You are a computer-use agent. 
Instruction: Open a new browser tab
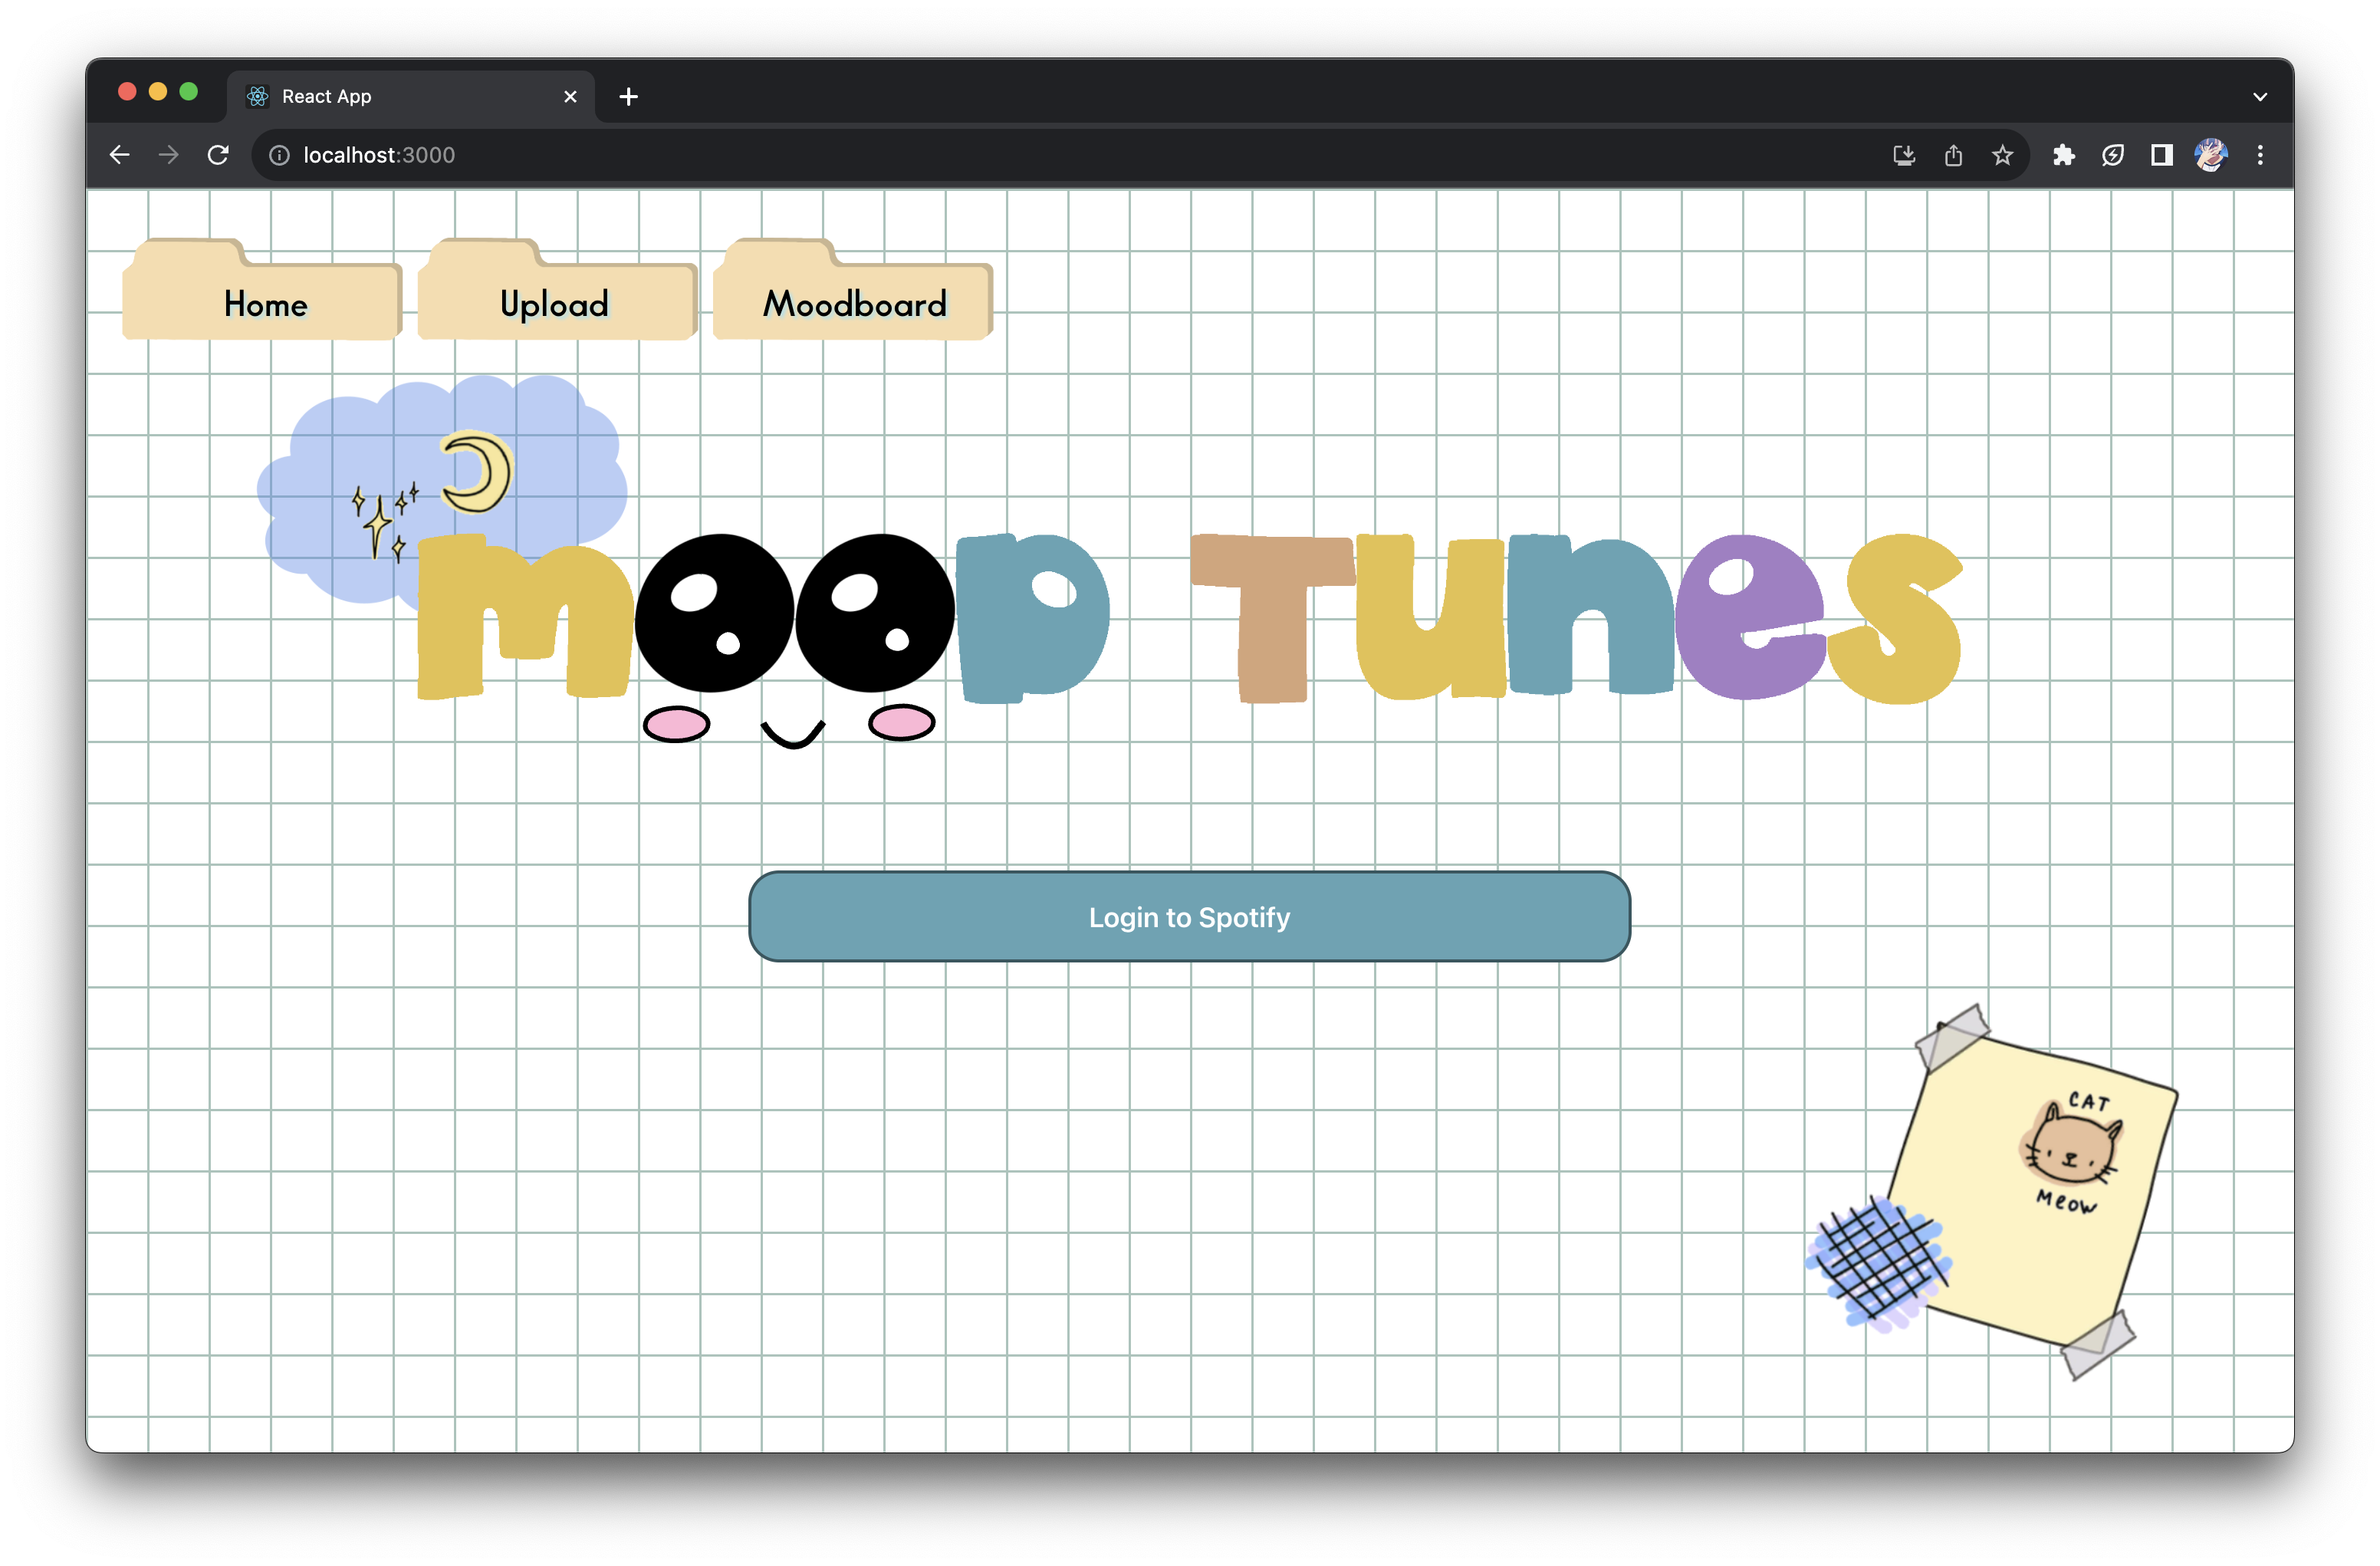tap(629, 97)
